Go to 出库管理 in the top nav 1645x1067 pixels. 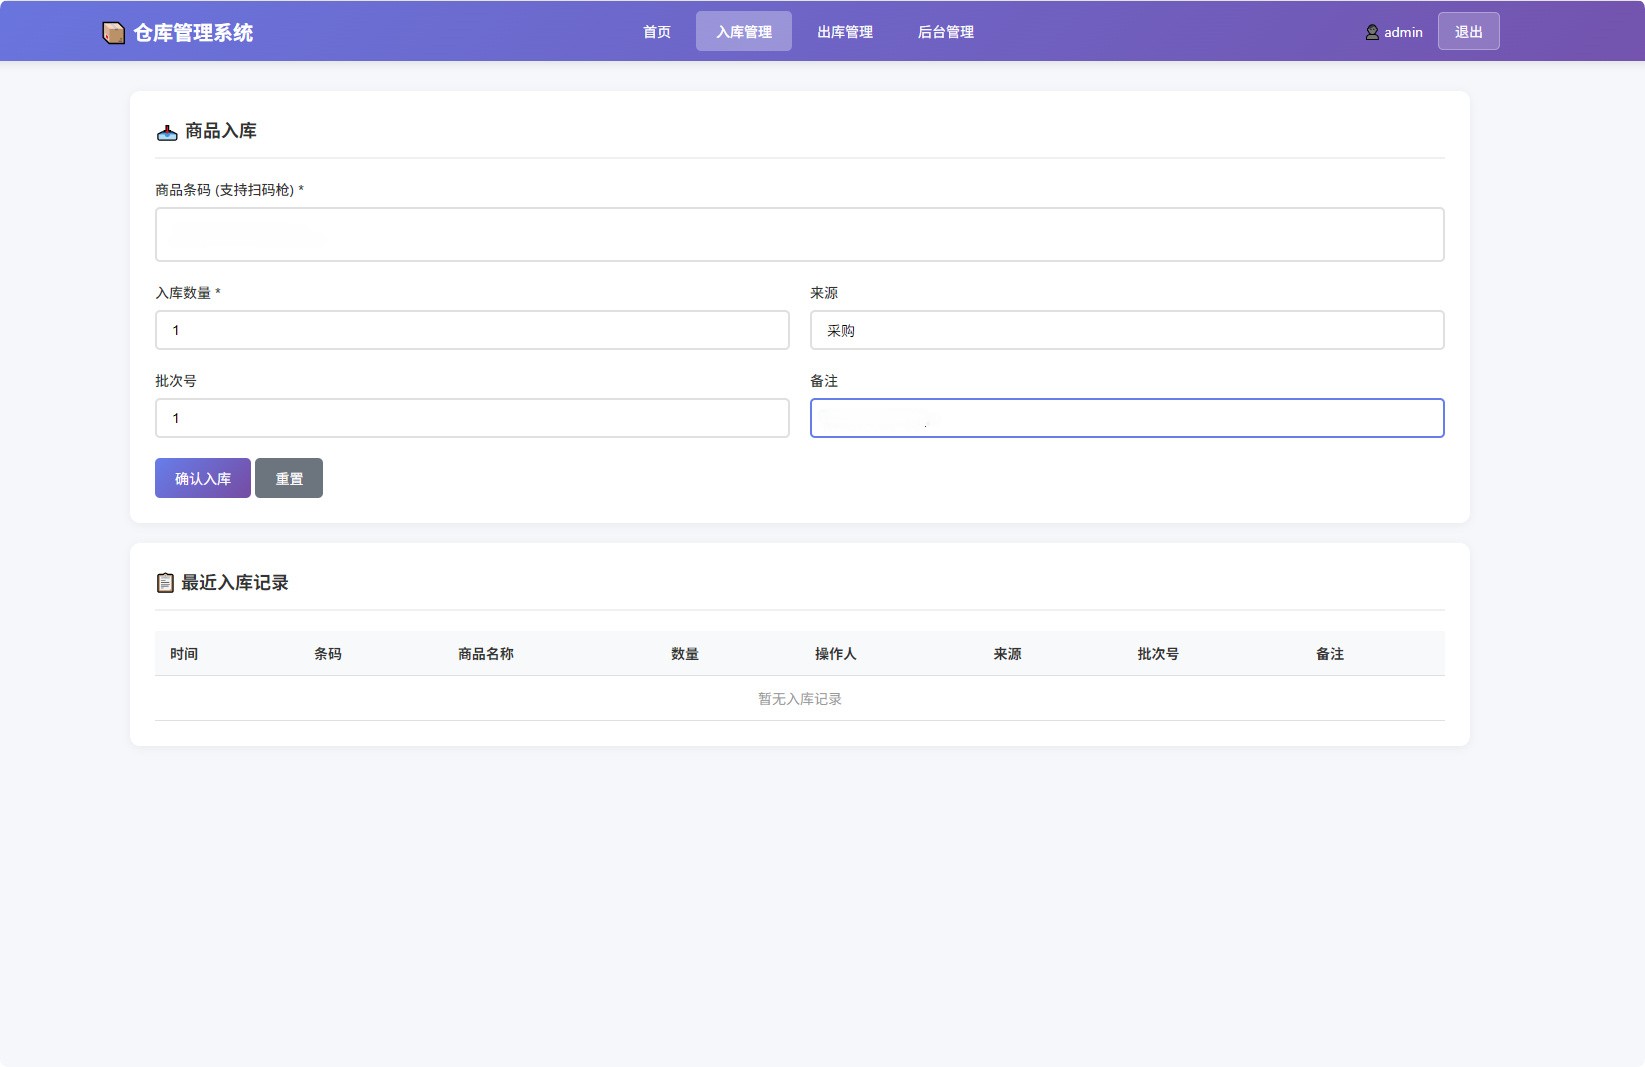(x=845, y=32)
